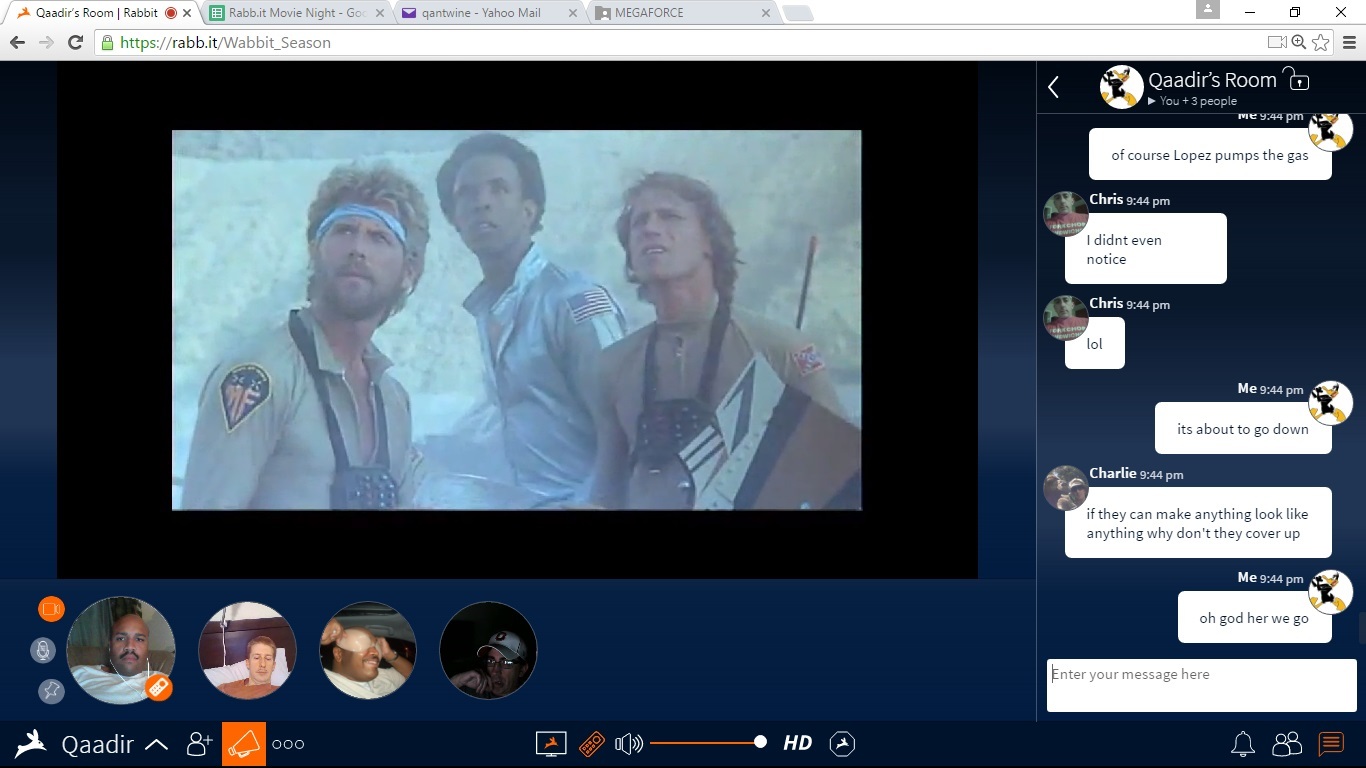Expand the 'You + 3 people' list

tap(1192, 101)
